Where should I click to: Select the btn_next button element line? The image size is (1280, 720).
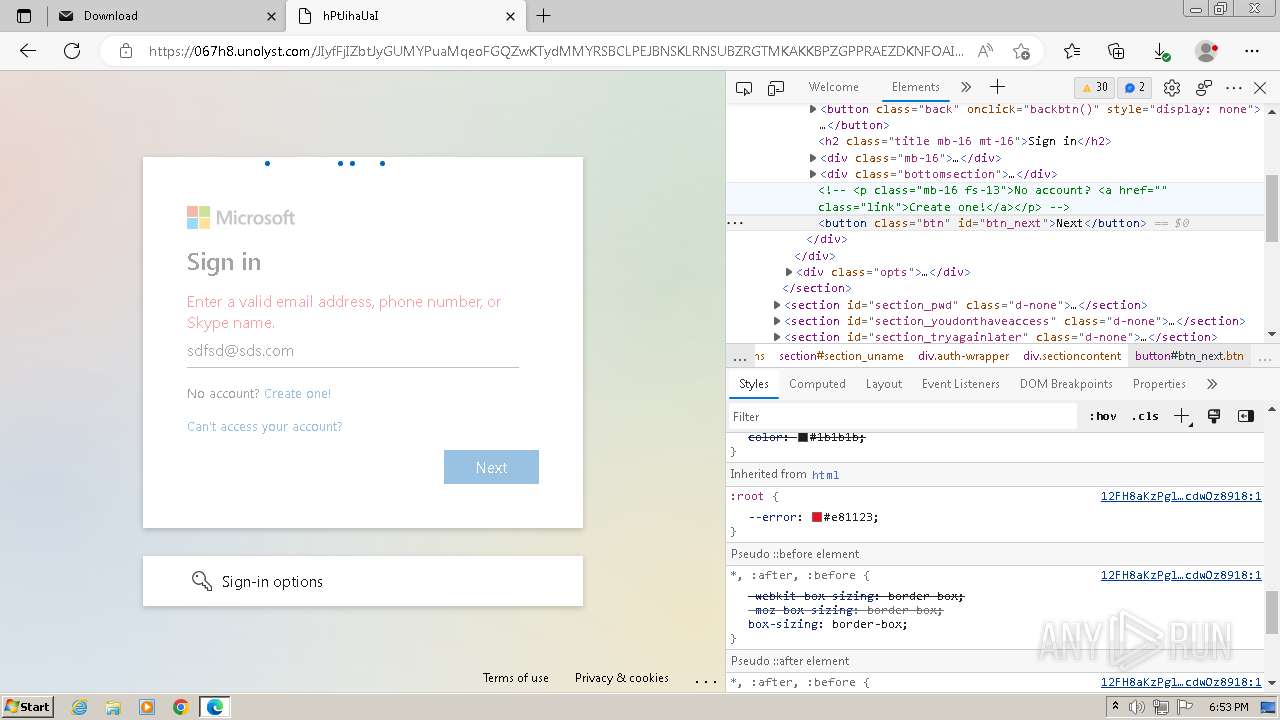983,223
